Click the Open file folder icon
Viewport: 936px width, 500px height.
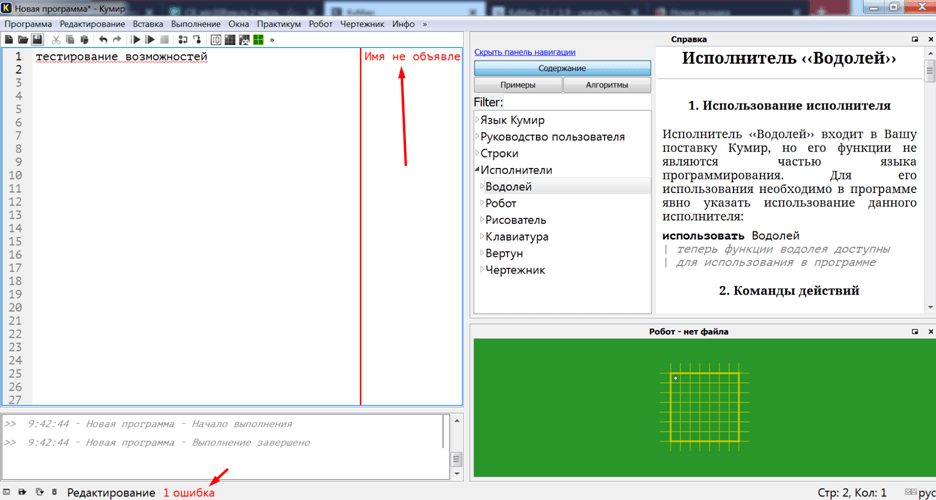click(x=23, y=40)
